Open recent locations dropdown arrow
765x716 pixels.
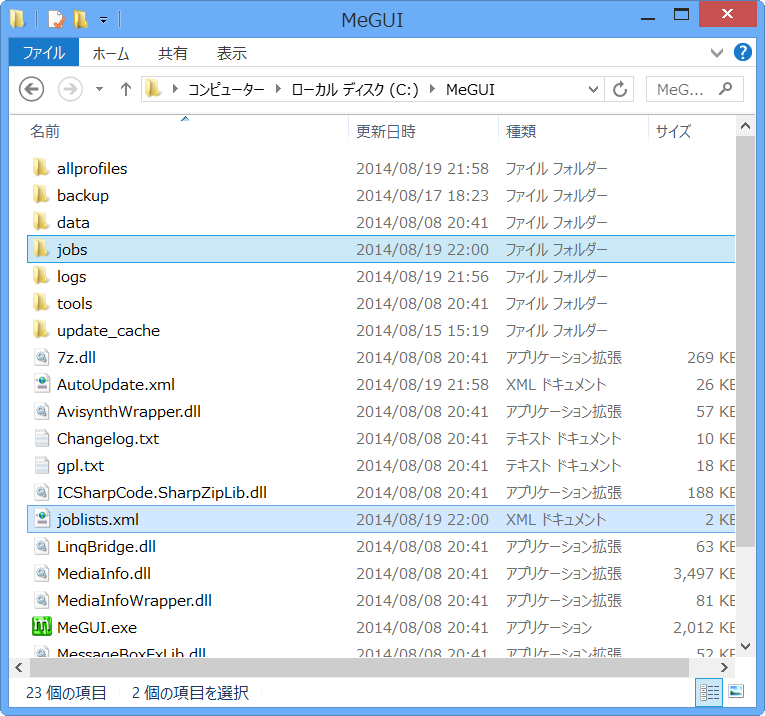[x=100, y=89]
